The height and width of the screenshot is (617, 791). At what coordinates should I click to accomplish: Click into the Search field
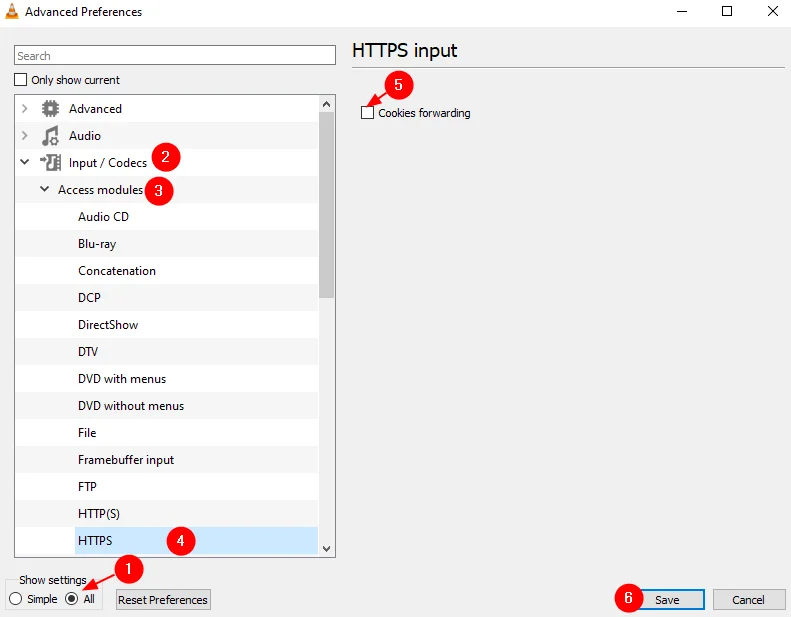pos(175,55)
